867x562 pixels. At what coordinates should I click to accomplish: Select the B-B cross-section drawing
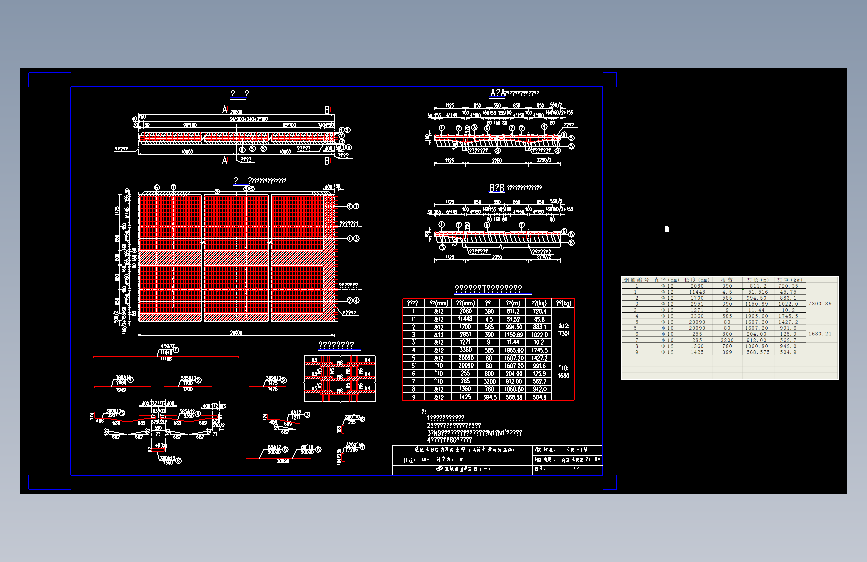(x=501, y=230)
